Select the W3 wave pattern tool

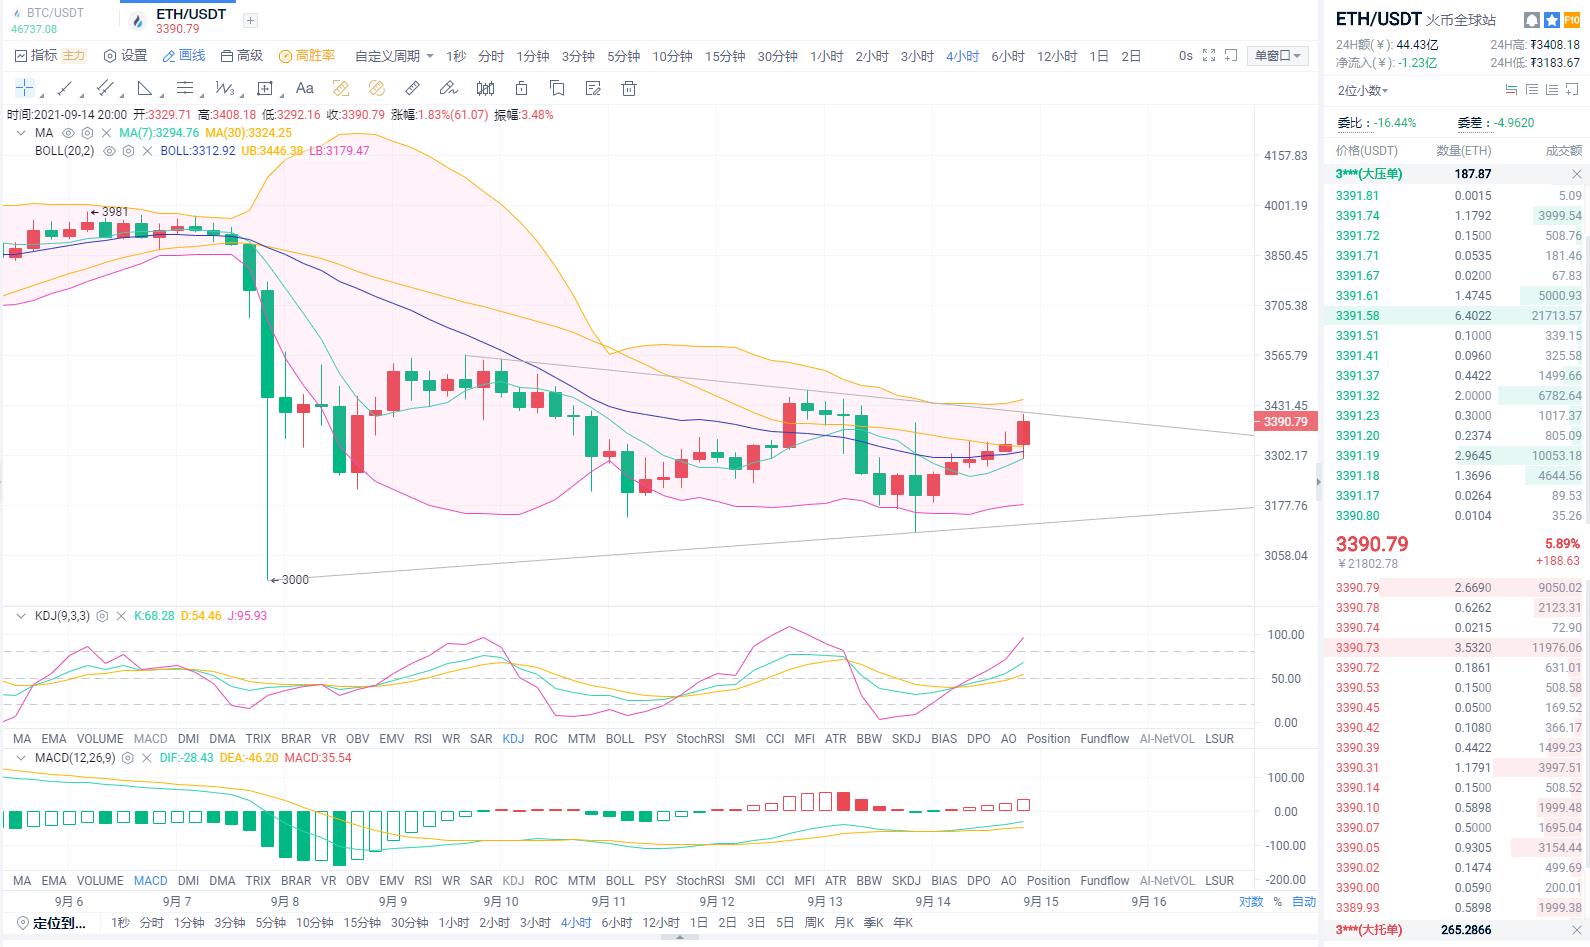[x=225, y=88]
